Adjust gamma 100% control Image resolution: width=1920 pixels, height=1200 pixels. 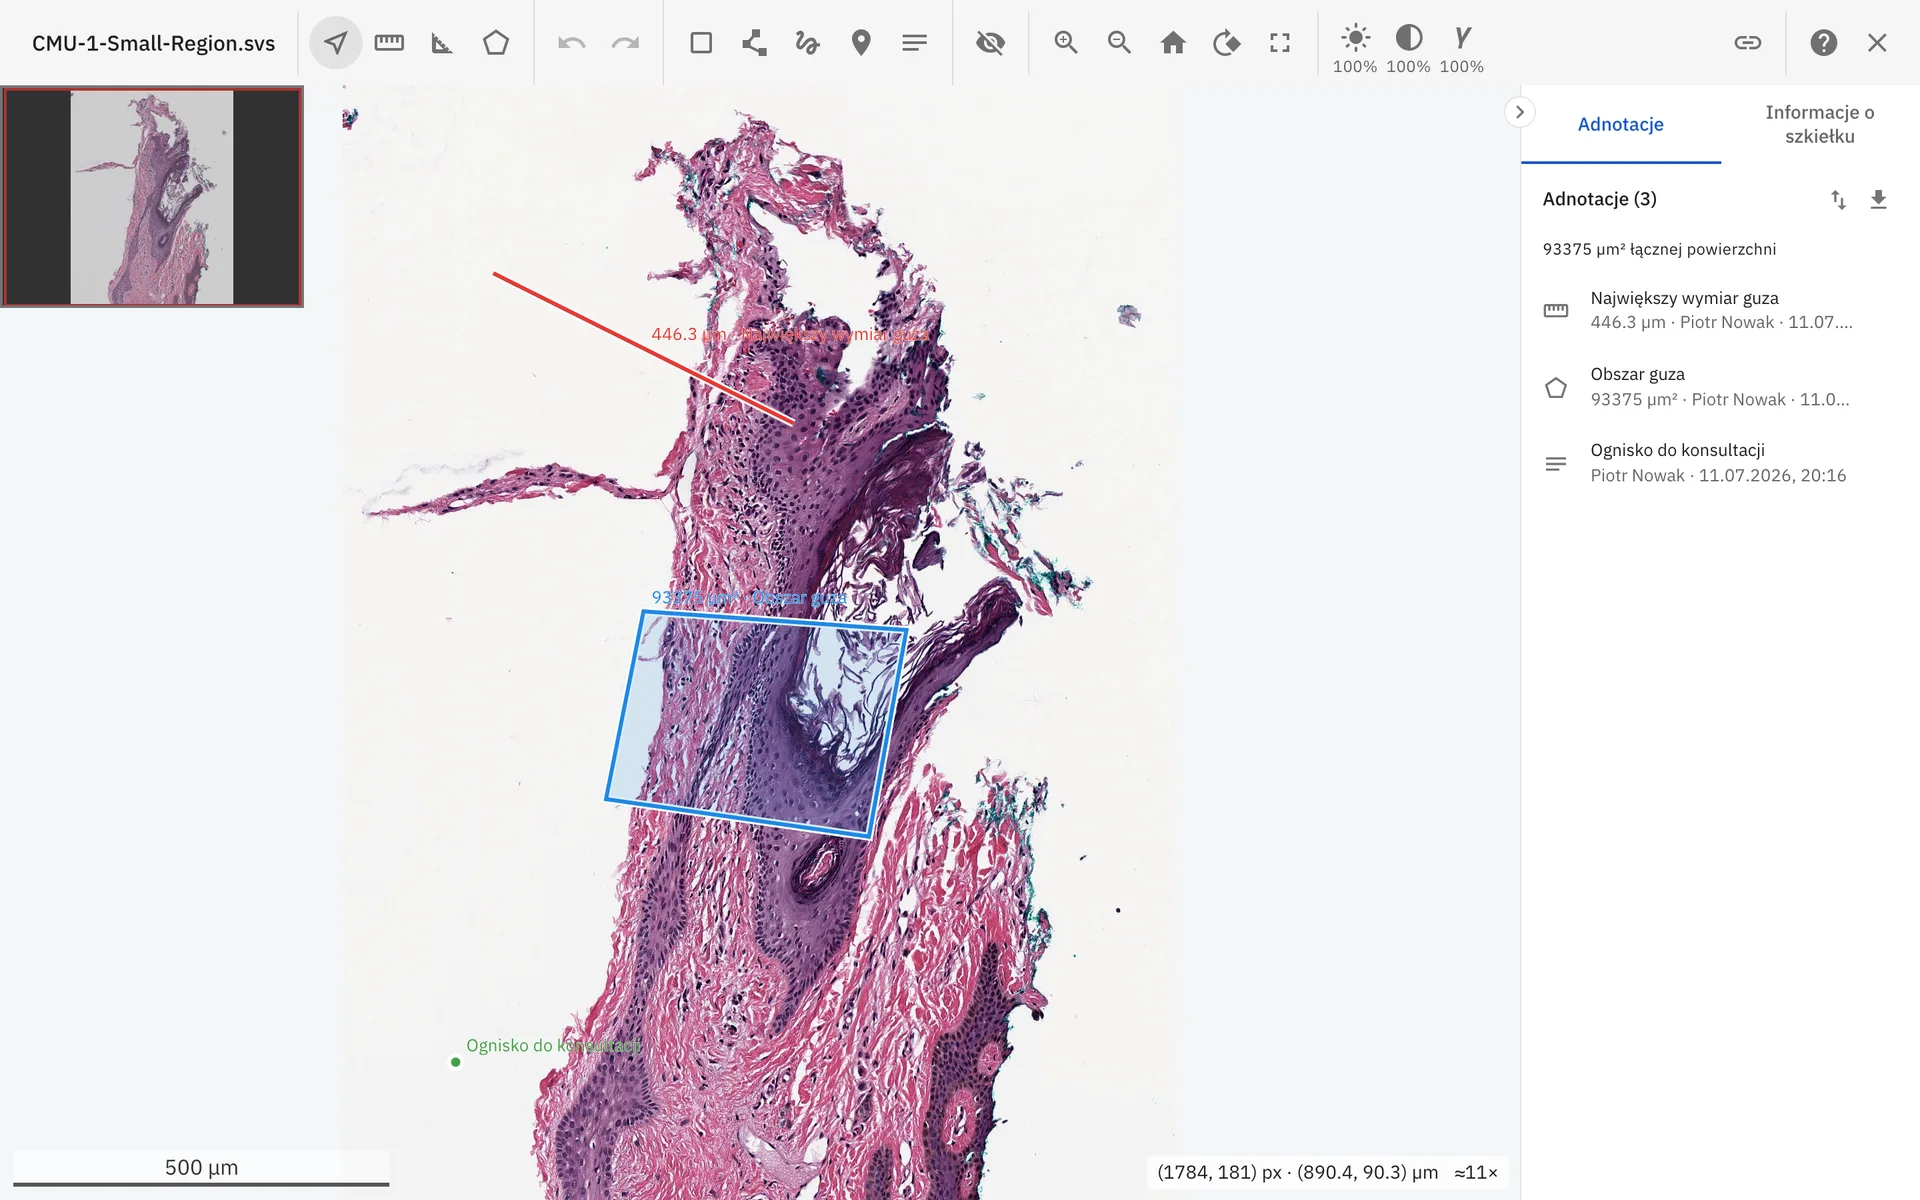1462,49
